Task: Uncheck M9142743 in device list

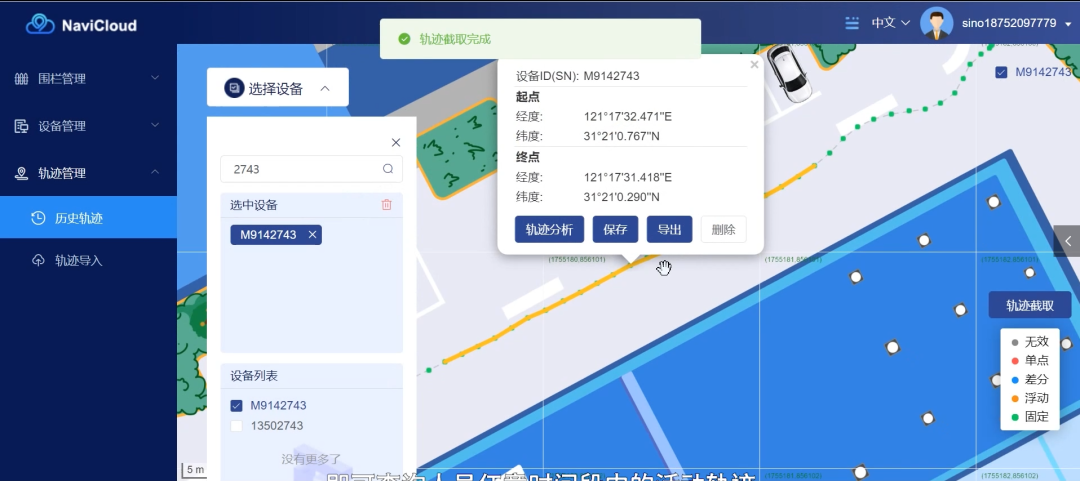Action: pos(237,406)
